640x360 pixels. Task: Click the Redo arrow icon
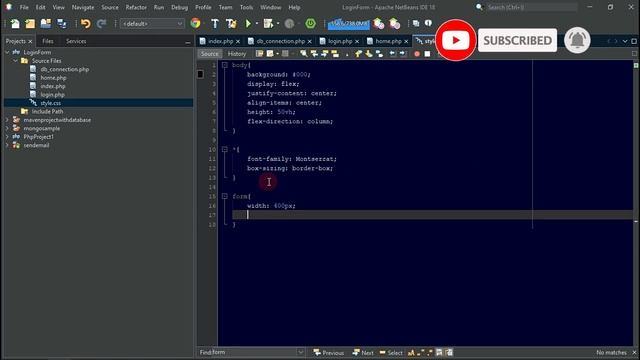point(101,24)
